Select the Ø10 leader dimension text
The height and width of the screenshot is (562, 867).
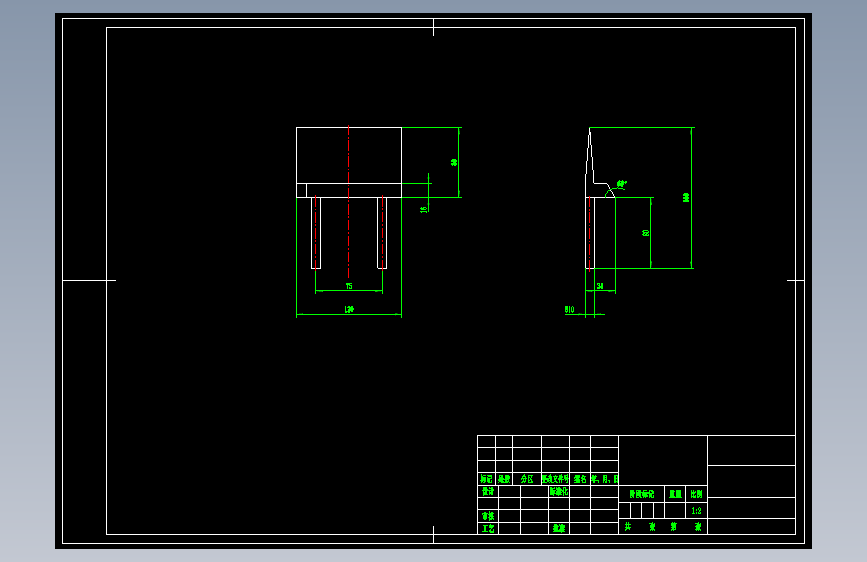570,310
